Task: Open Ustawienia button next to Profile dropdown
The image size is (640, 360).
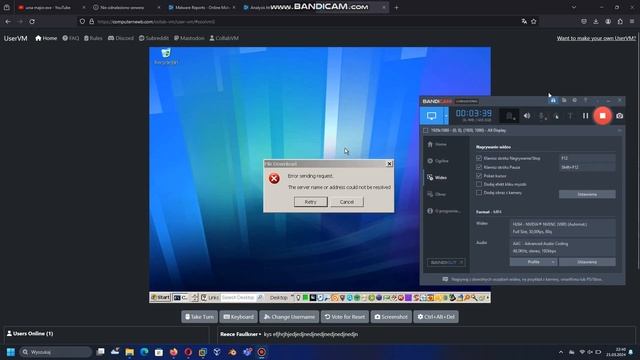Action: pos(587,262)
